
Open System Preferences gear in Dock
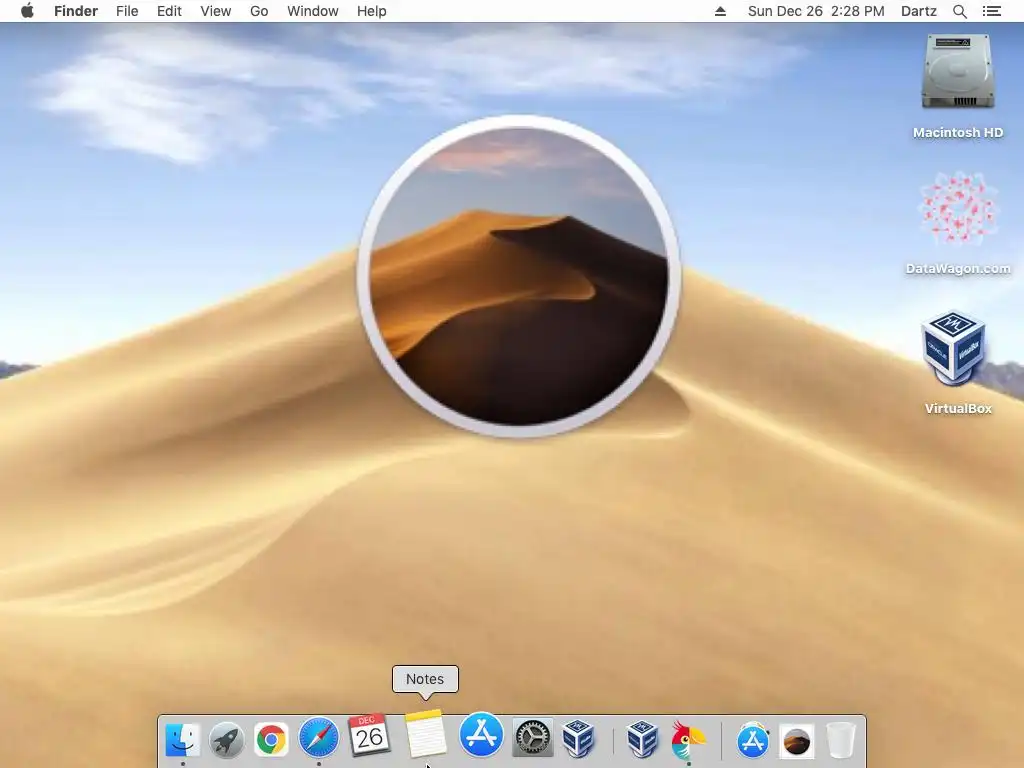(x=532, y=738)
